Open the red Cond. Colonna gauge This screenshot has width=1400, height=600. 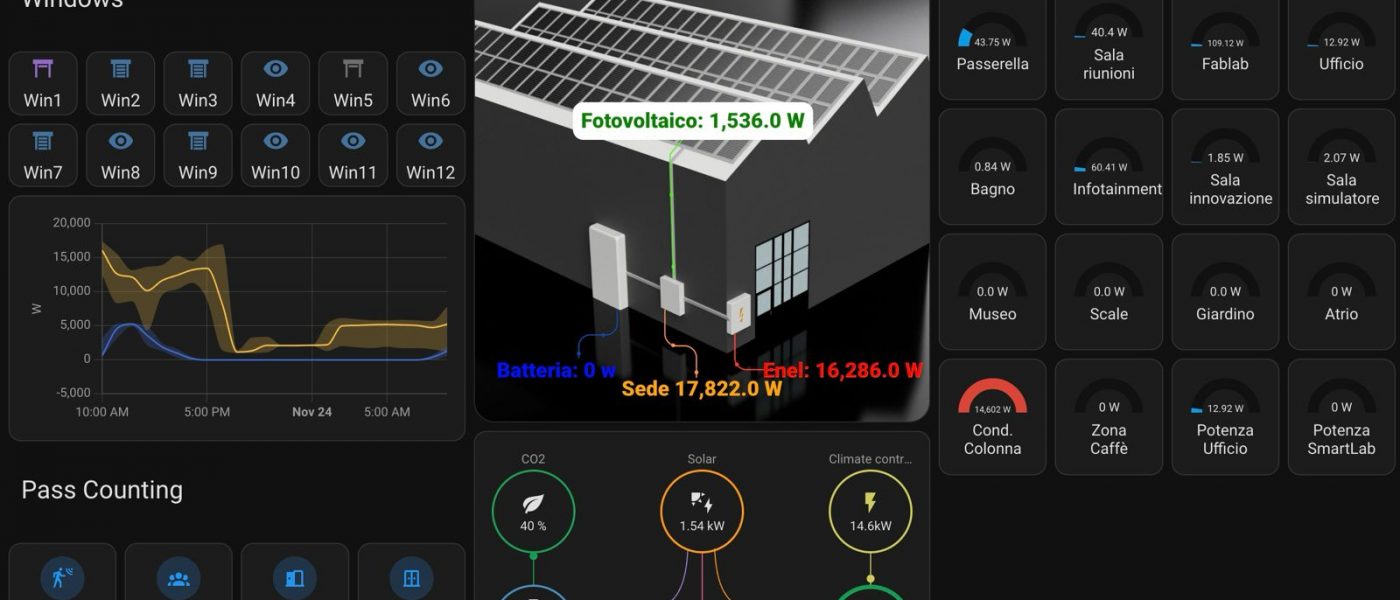pyautogui.click(x=992, y=396)
